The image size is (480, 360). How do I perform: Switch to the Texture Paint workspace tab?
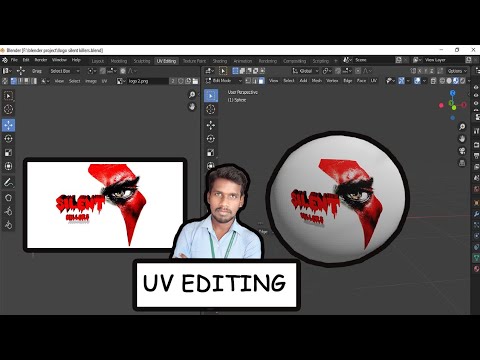coord(194,61)
